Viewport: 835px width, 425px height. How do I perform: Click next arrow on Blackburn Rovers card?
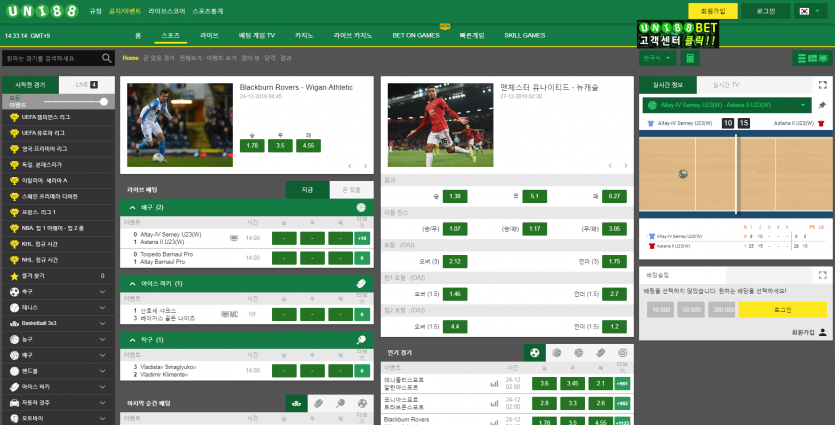click(x=365, y=166)
